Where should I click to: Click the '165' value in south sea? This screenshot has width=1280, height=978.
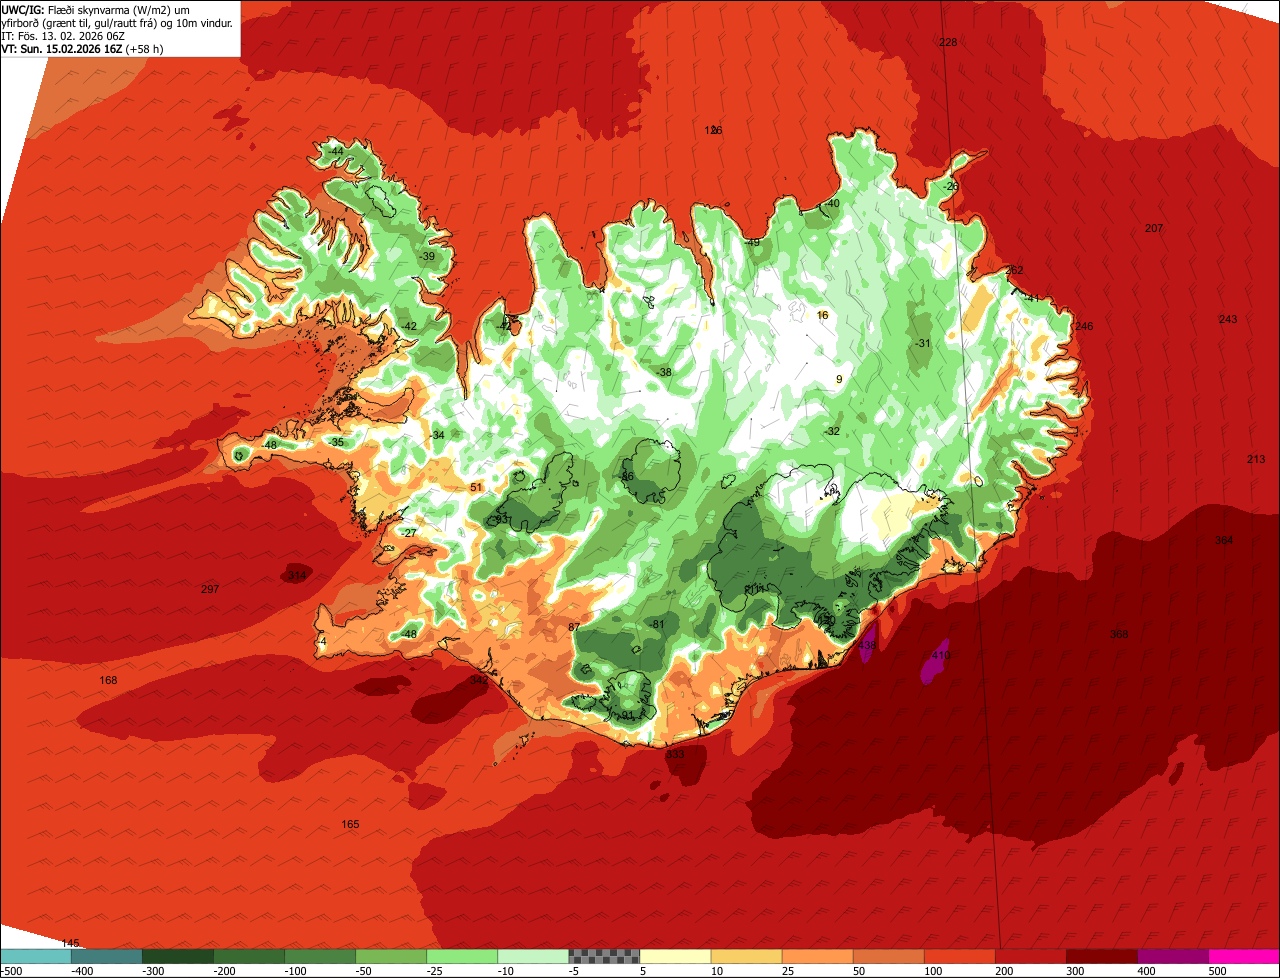click(x=350, y=825)
